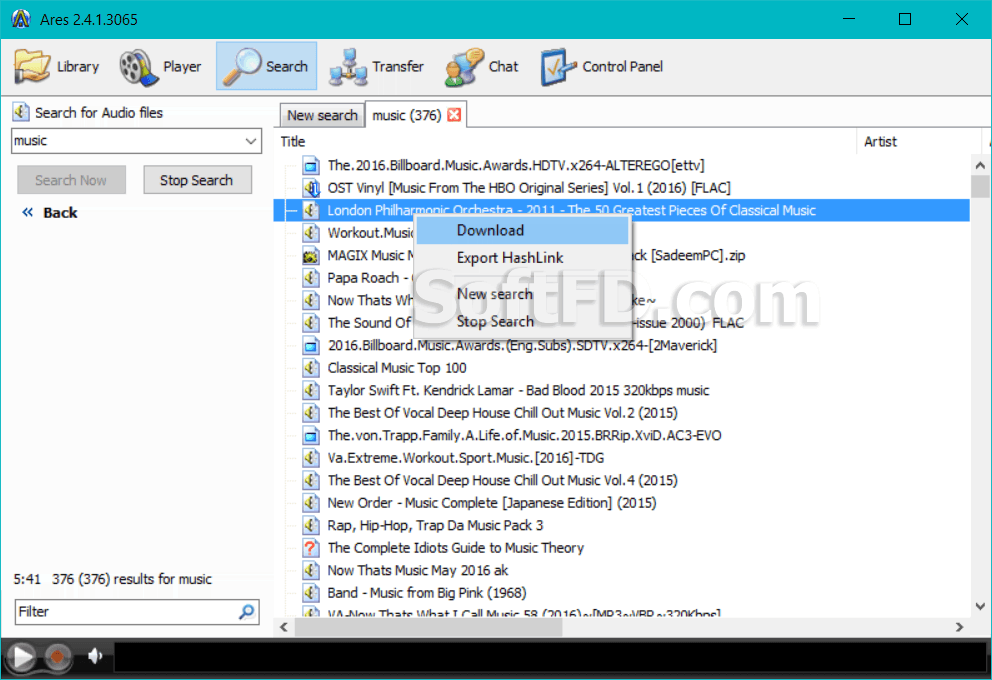Open the Chat section
992x680 pixels.
tap(481, 66)
